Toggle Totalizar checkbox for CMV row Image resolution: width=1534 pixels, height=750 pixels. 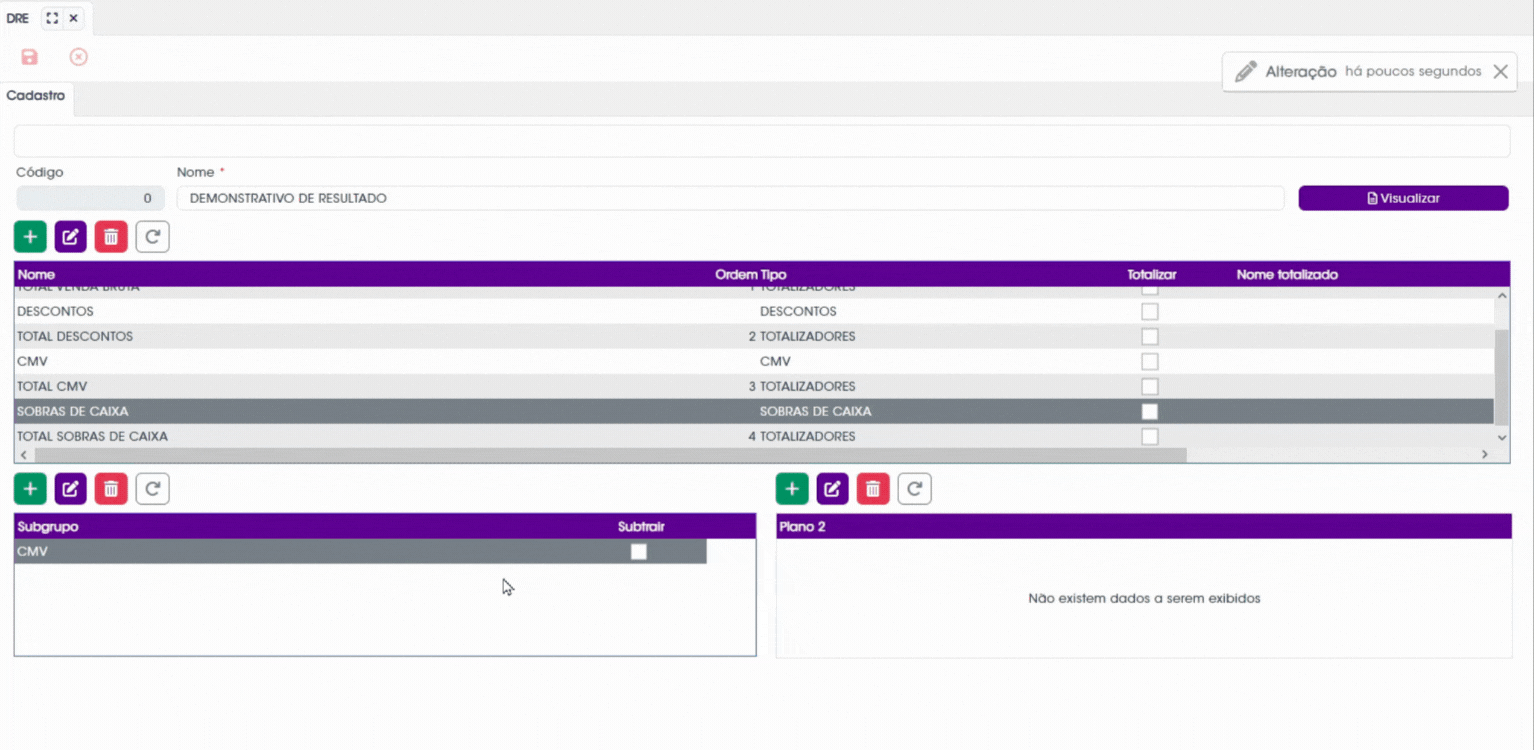[x=1150, y=361]
